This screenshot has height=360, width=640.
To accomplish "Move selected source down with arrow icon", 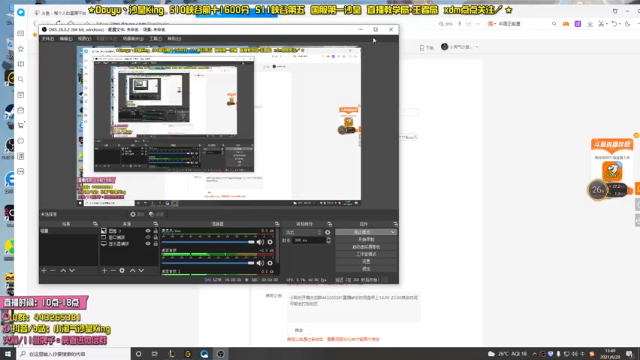I will click(141, 271).
